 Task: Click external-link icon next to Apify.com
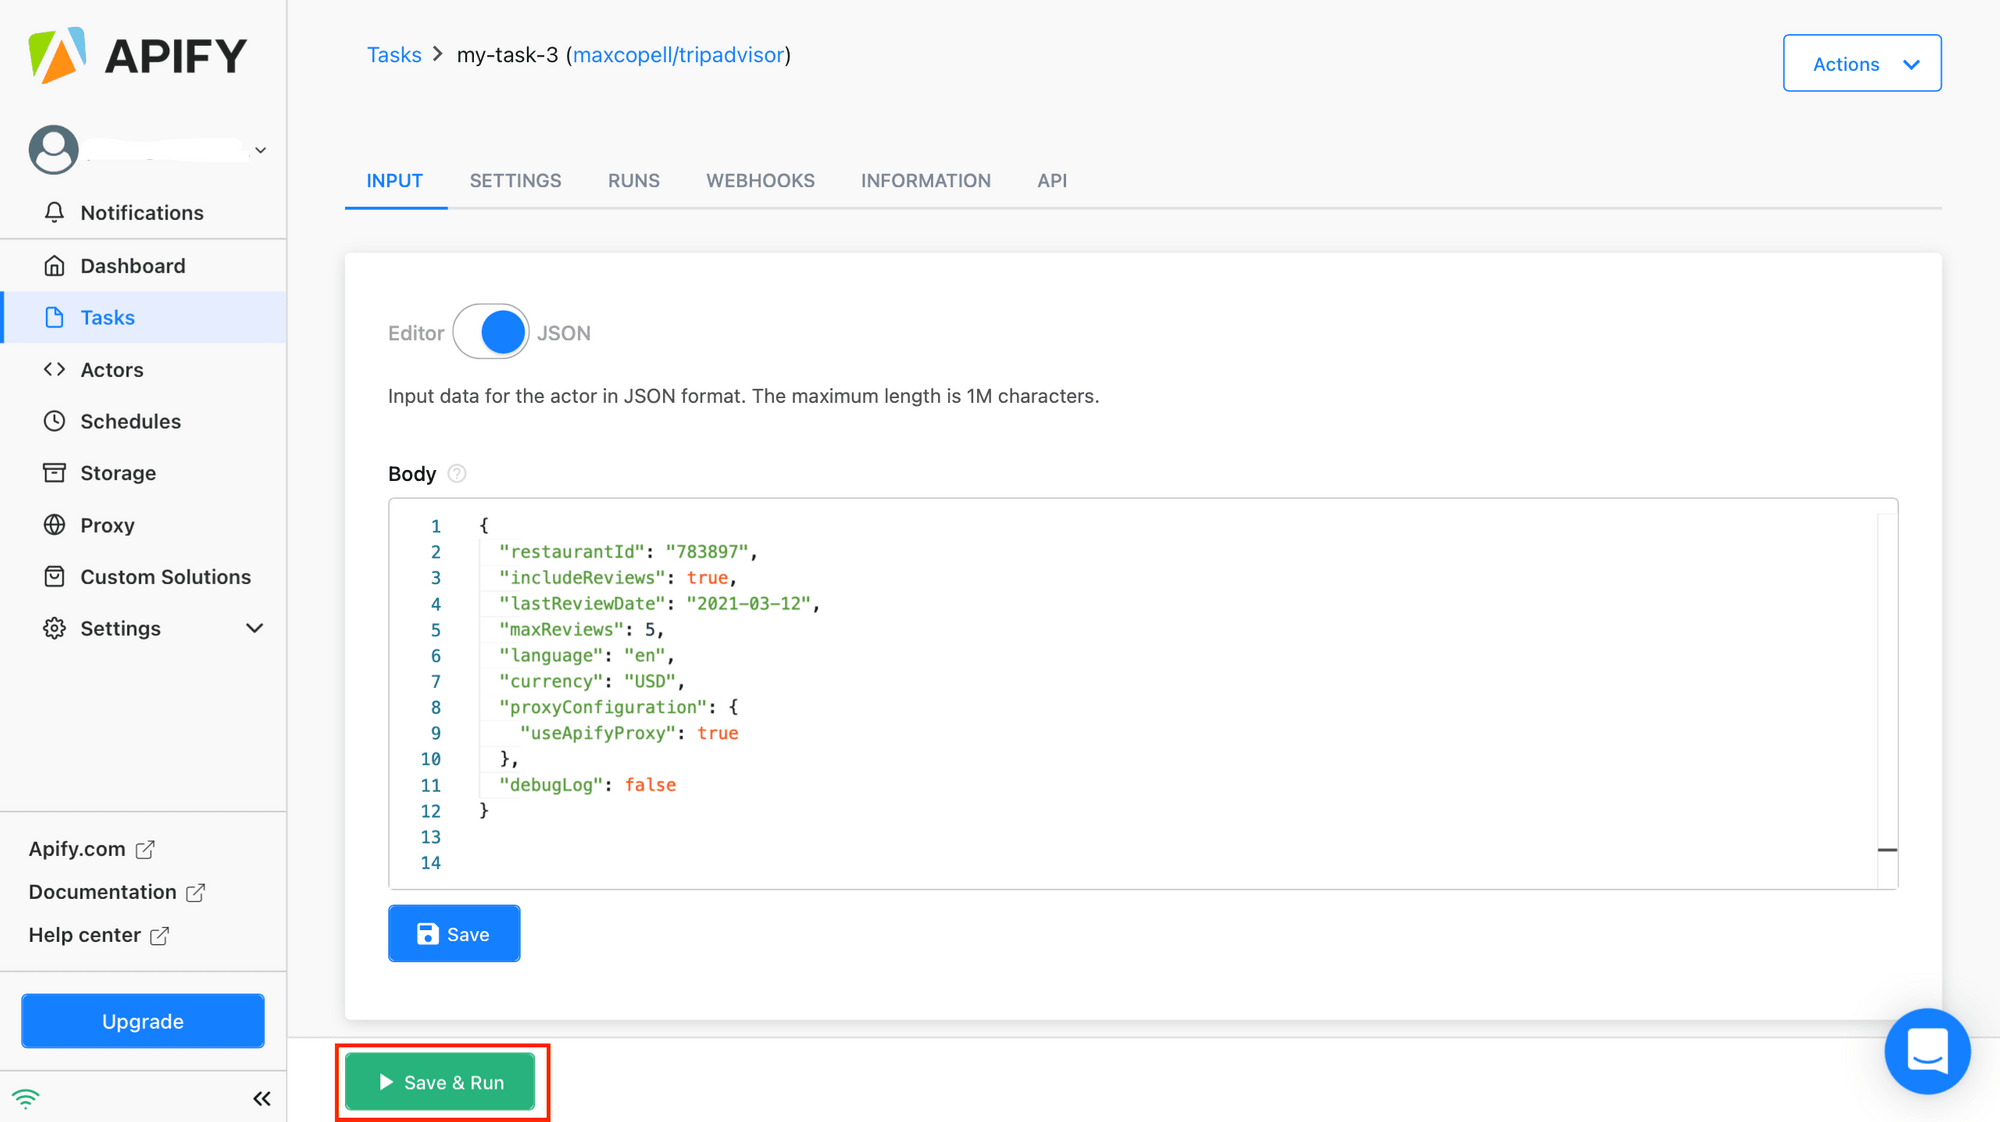coord(145,849)
